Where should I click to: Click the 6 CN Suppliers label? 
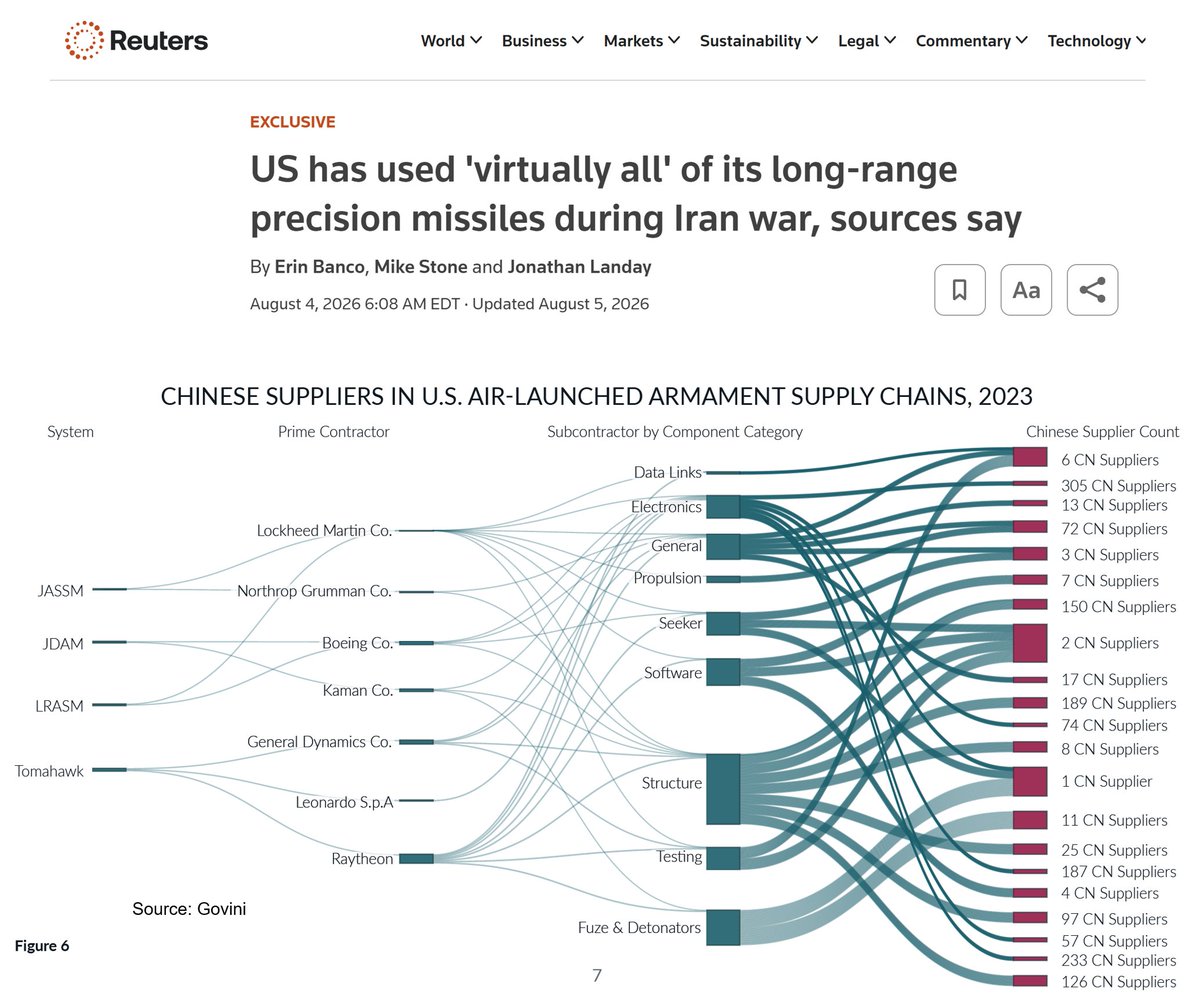[x=1110, y=460]
